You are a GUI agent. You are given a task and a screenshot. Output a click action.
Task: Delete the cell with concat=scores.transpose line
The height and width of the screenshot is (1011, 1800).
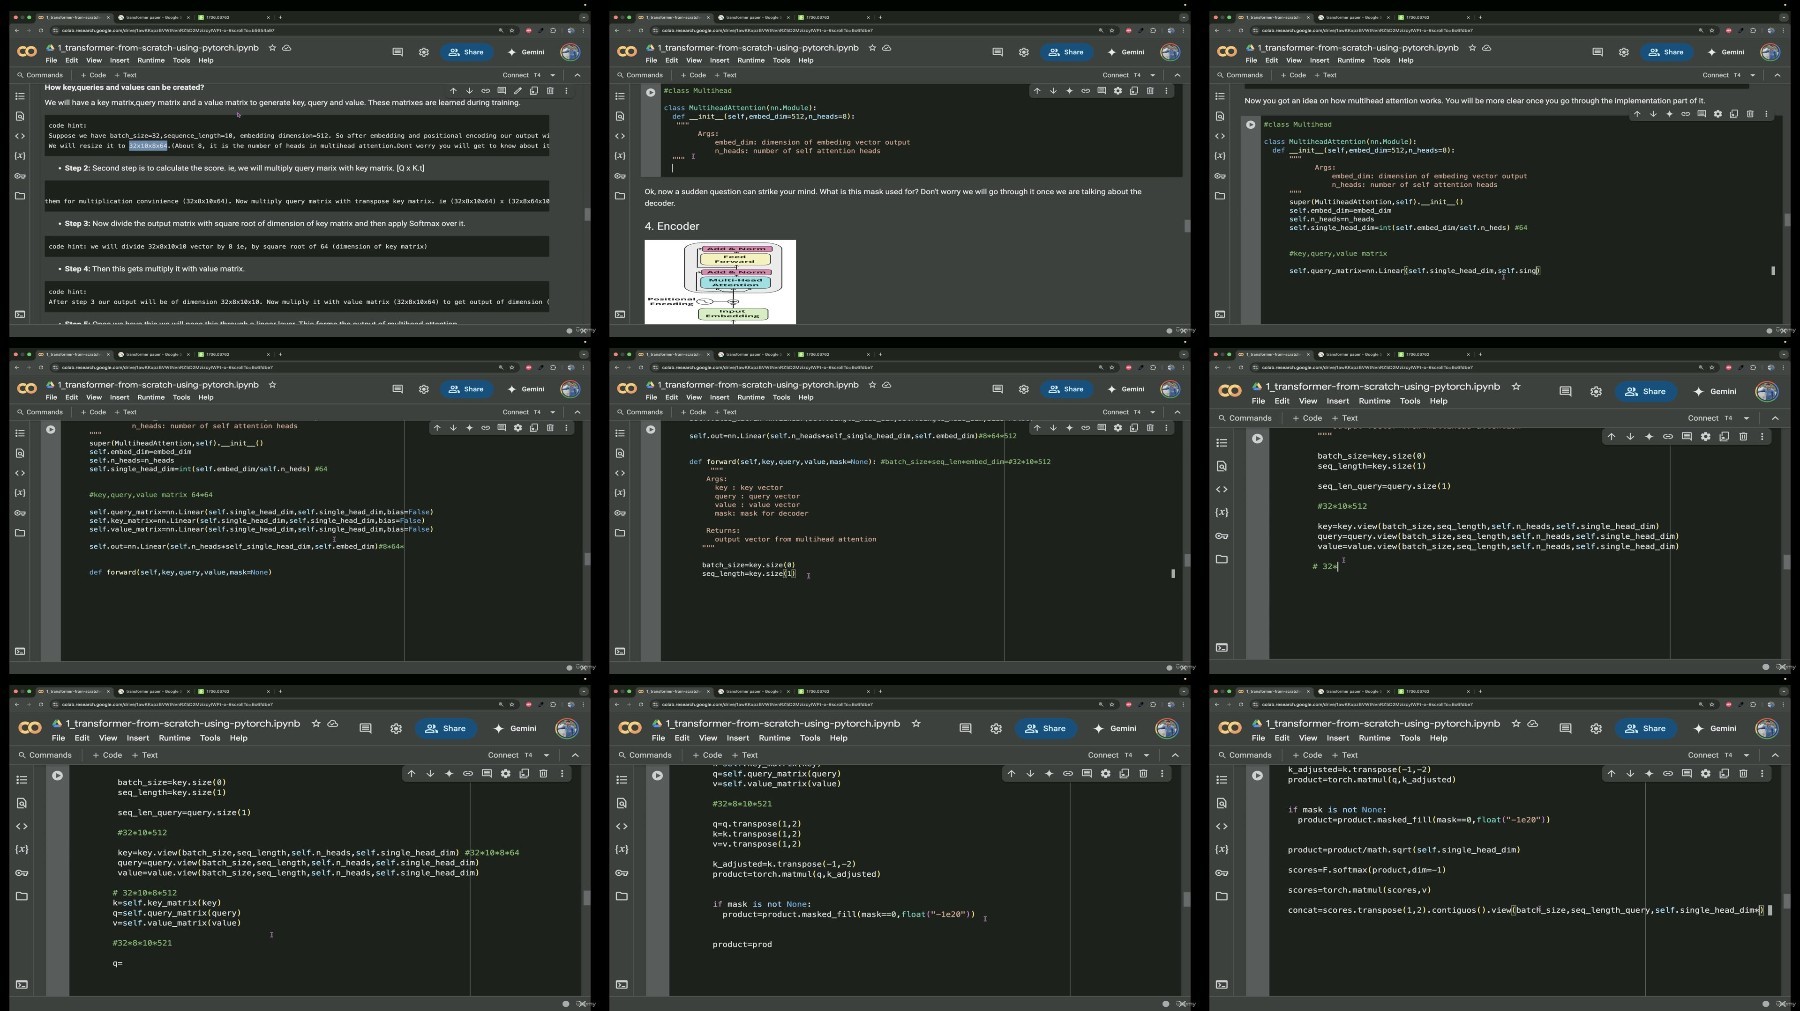click(1743, 773)
